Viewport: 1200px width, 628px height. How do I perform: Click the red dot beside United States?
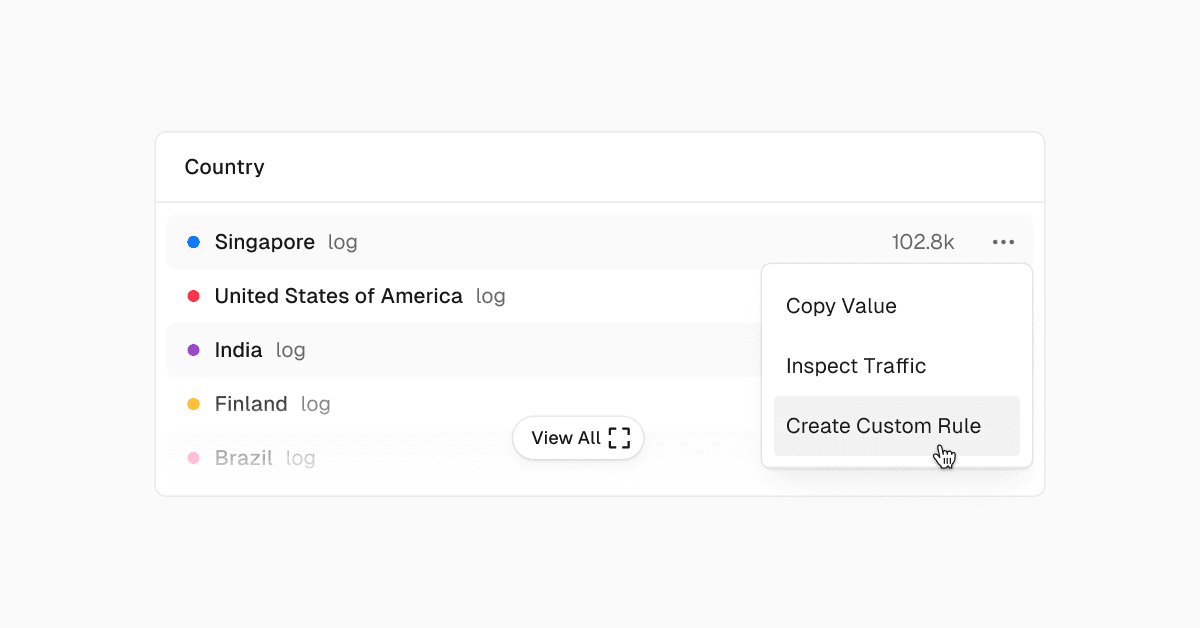(x=194, y=296)
